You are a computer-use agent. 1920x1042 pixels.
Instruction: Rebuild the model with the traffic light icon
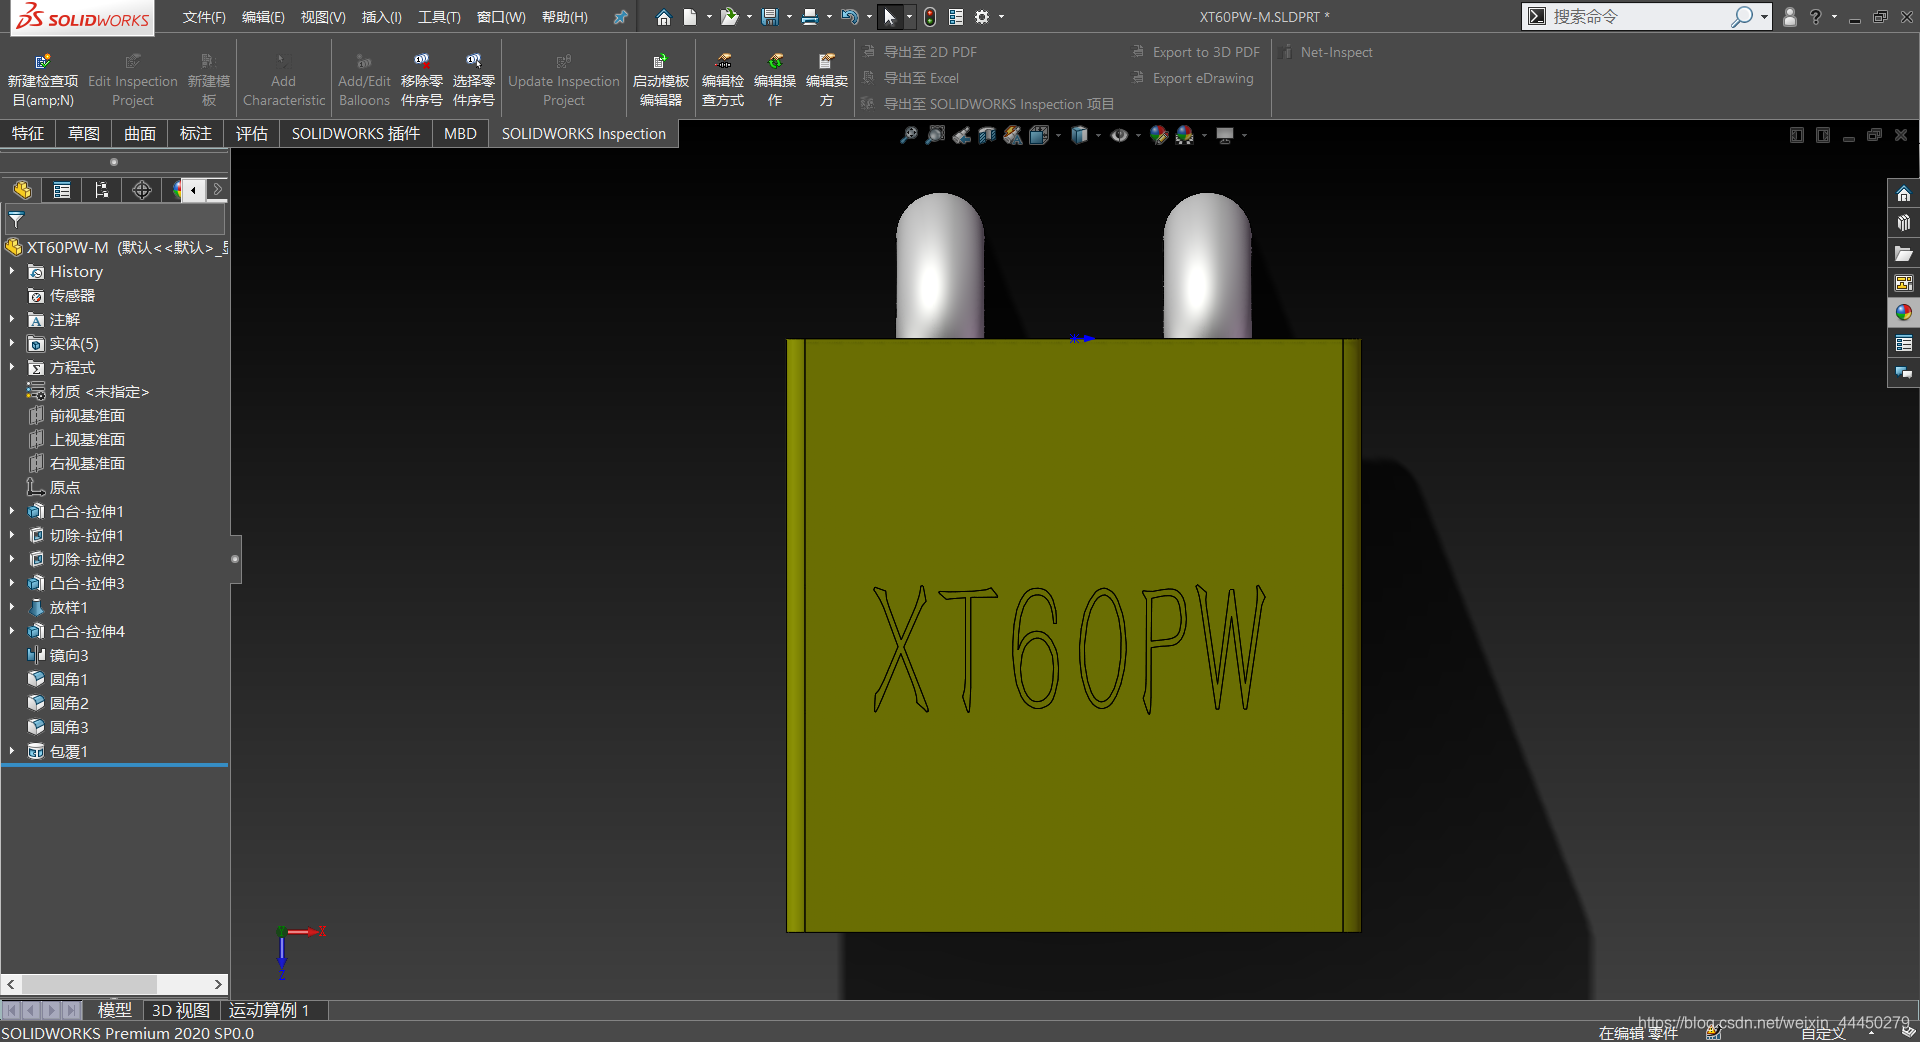[x=930, y=17]
